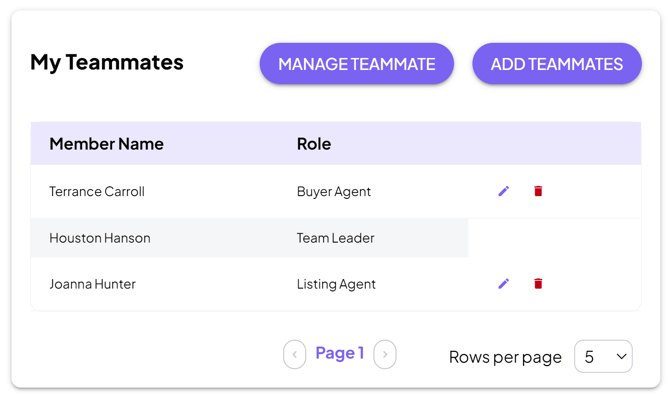Viewport: 670px width, 400px height.
Task: Select the Member Name column header
Action: (106, 144)
